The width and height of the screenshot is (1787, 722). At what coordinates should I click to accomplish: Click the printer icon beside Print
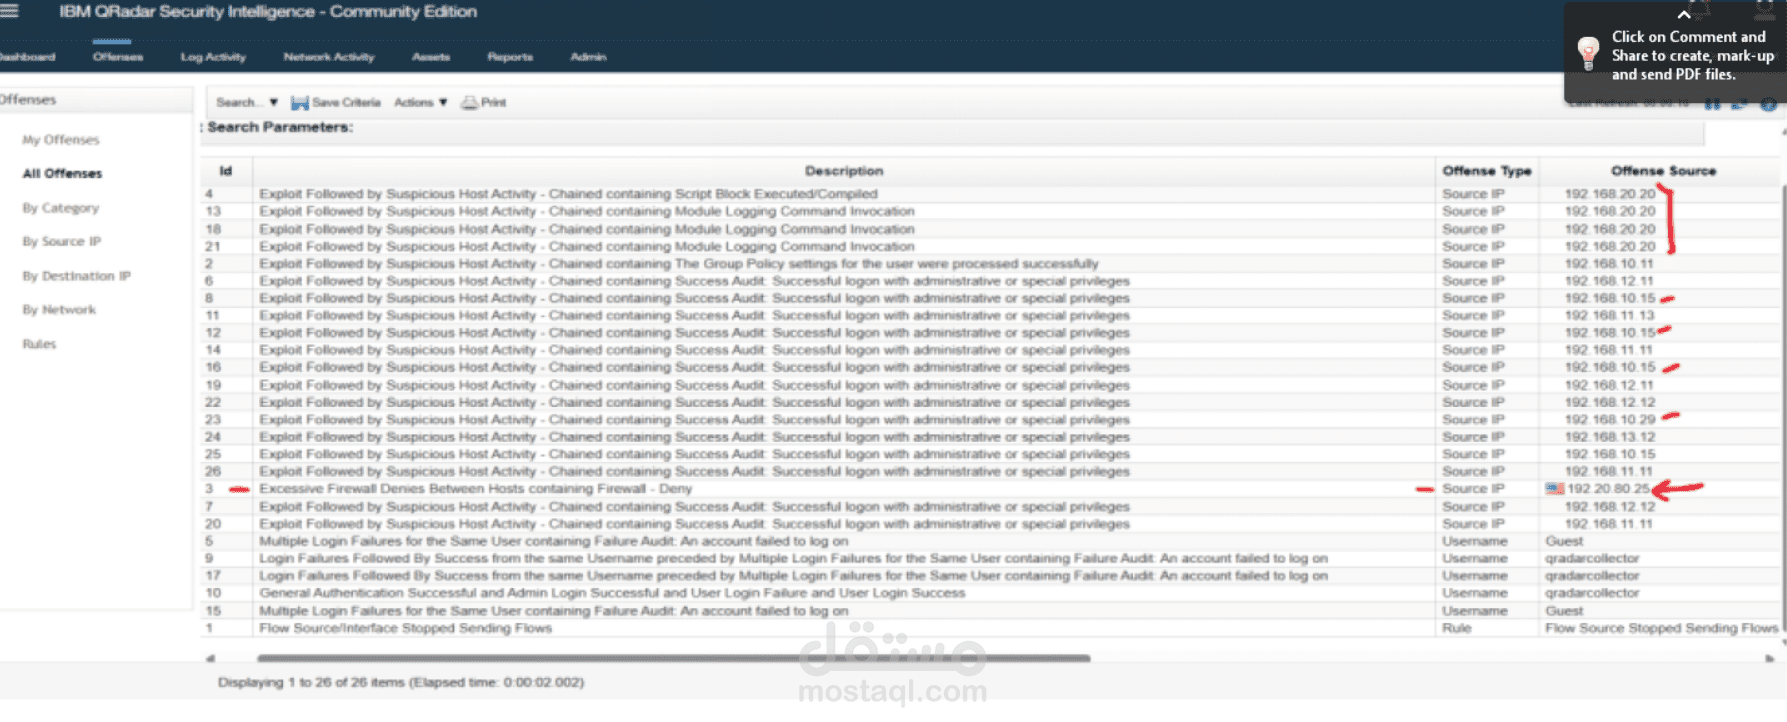469,103
